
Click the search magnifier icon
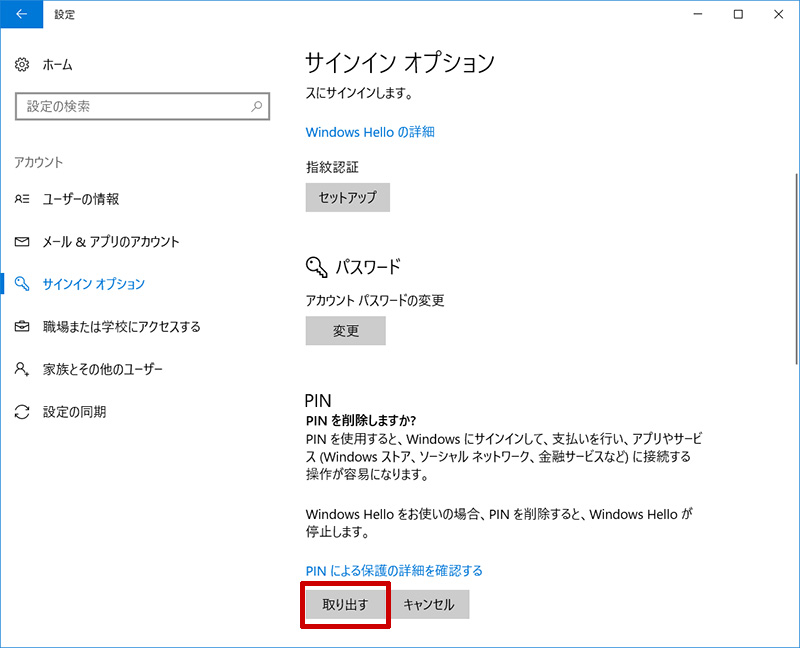pos(257,106)
